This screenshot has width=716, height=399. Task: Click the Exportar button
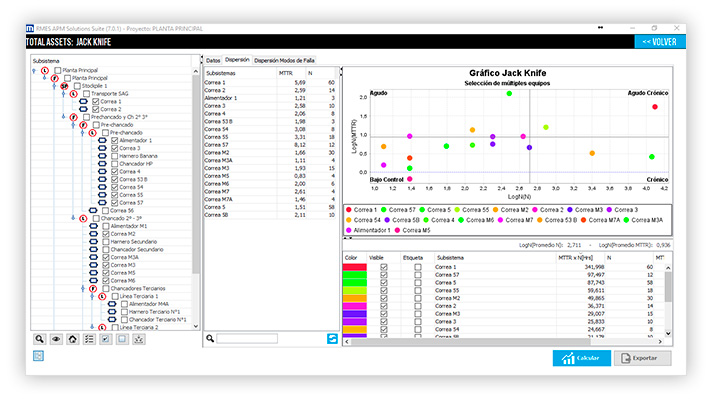642,358
